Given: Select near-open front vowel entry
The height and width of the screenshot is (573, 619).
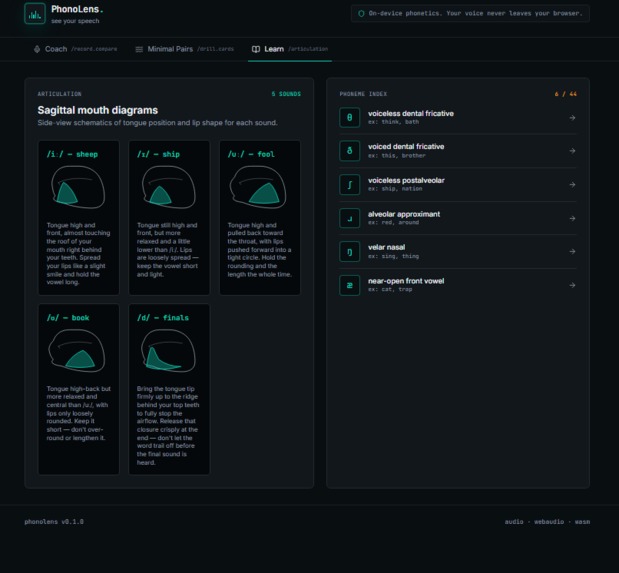Looking at the screenshot, I should pos(458,285).
